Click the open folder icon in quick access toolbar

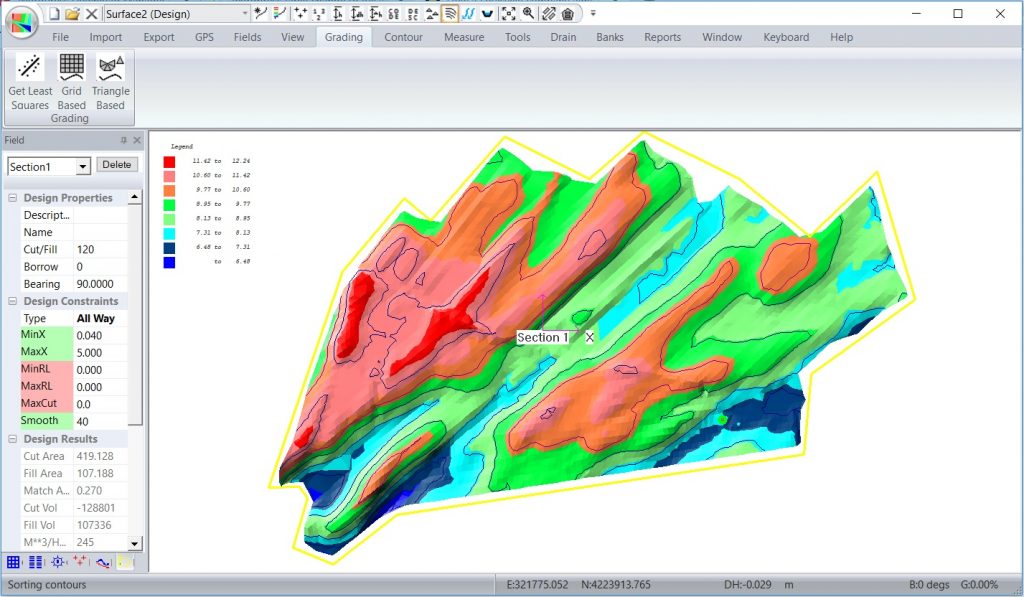tap(72, 14)
